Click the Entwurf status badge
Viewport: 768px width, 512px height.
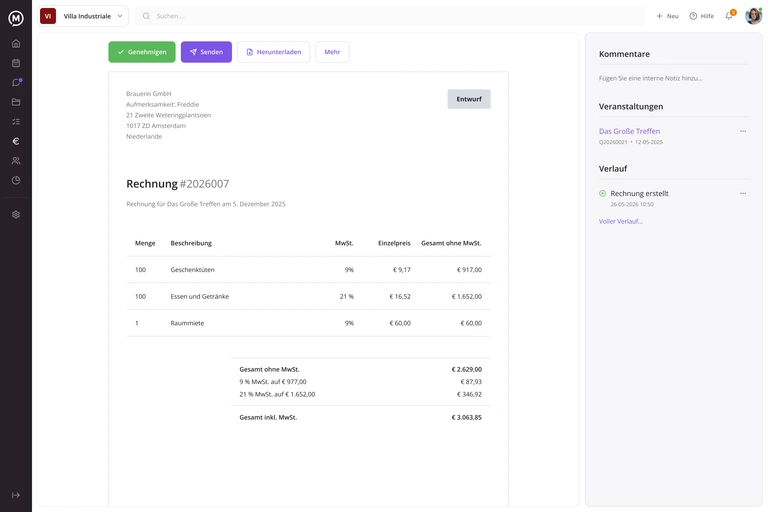[469, 99]
